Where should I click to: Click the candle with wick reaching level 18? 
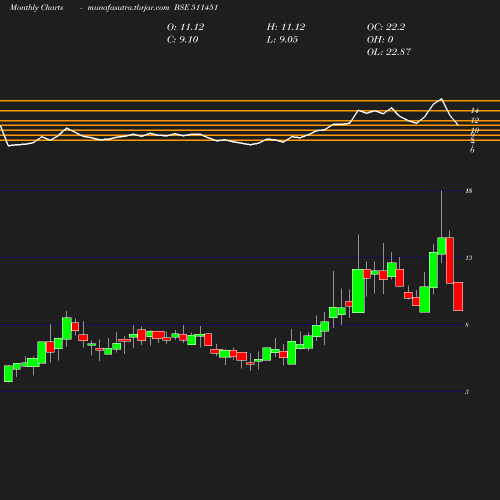[442, 246]
